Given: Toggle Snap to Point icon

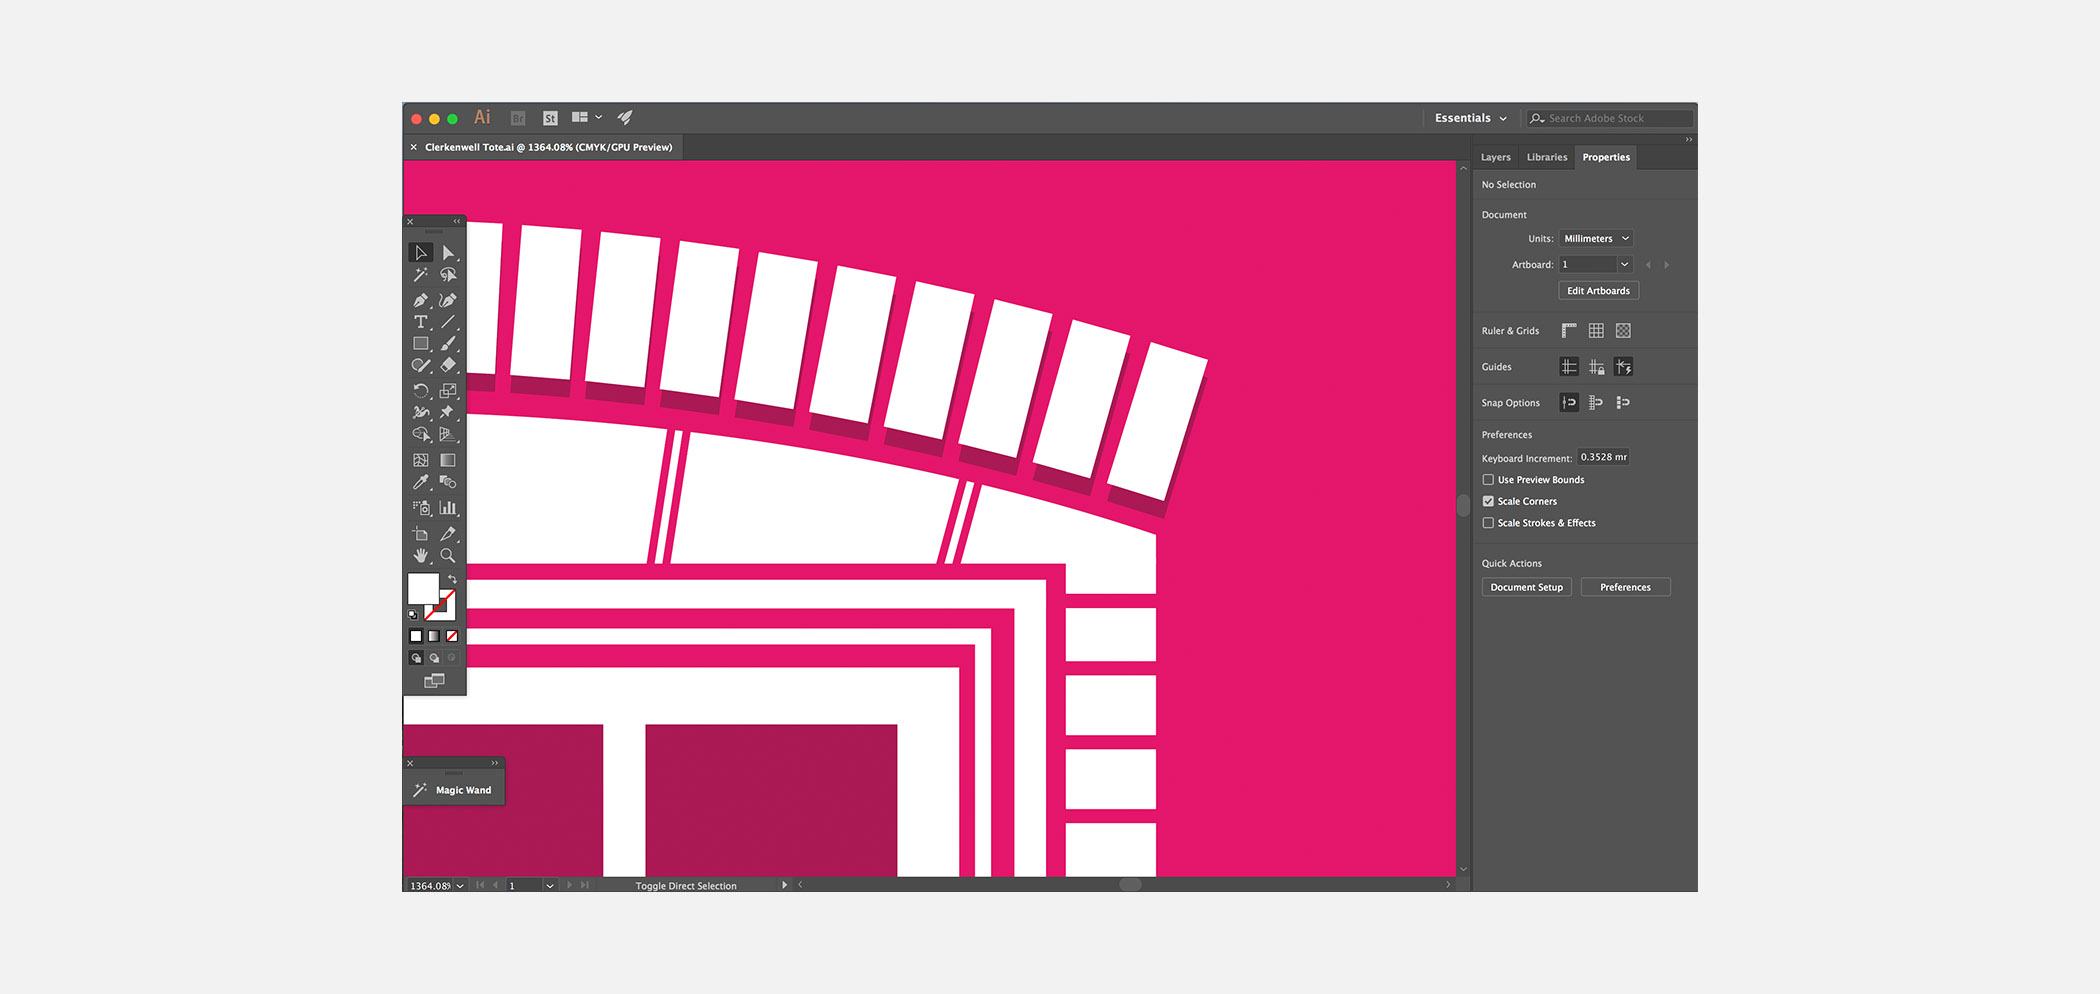Looking at the screenshot, I should (1569, 403).
